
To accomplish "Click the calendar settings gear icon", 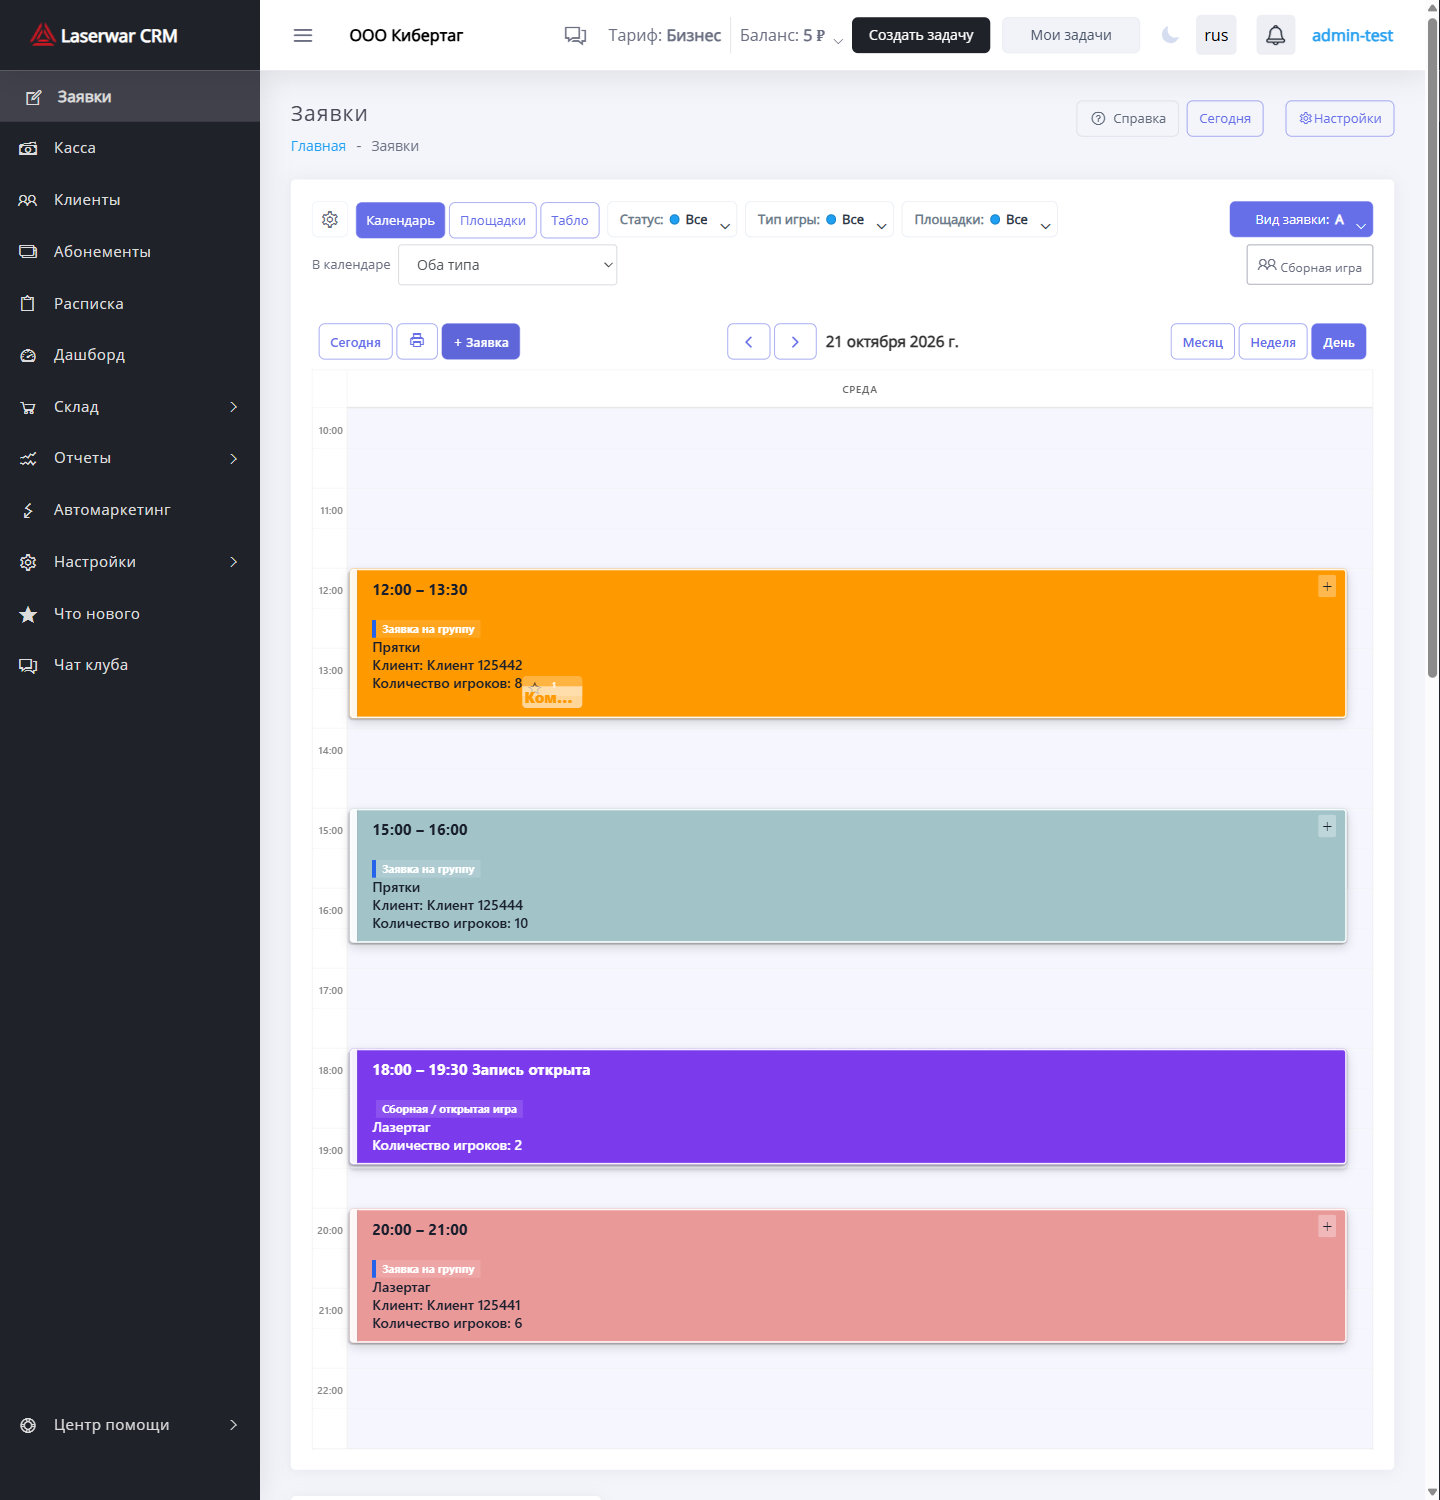I will point(330,220).
